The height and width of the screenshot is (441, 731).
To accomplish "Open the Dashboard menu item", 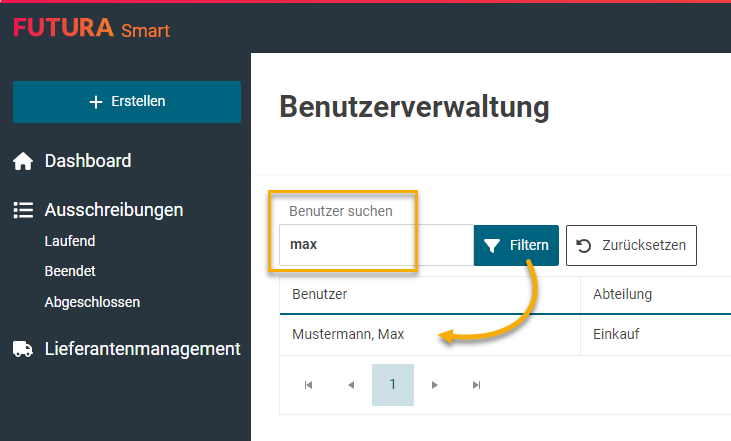I will 88,161.
